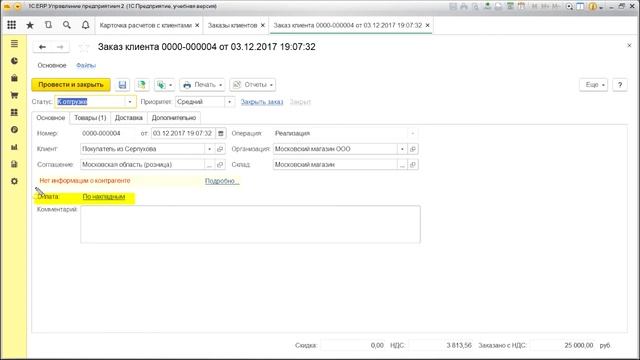This screenshot has width=640, height=360.
Task: Click into Комментарий text area
Action: [250, 224]
